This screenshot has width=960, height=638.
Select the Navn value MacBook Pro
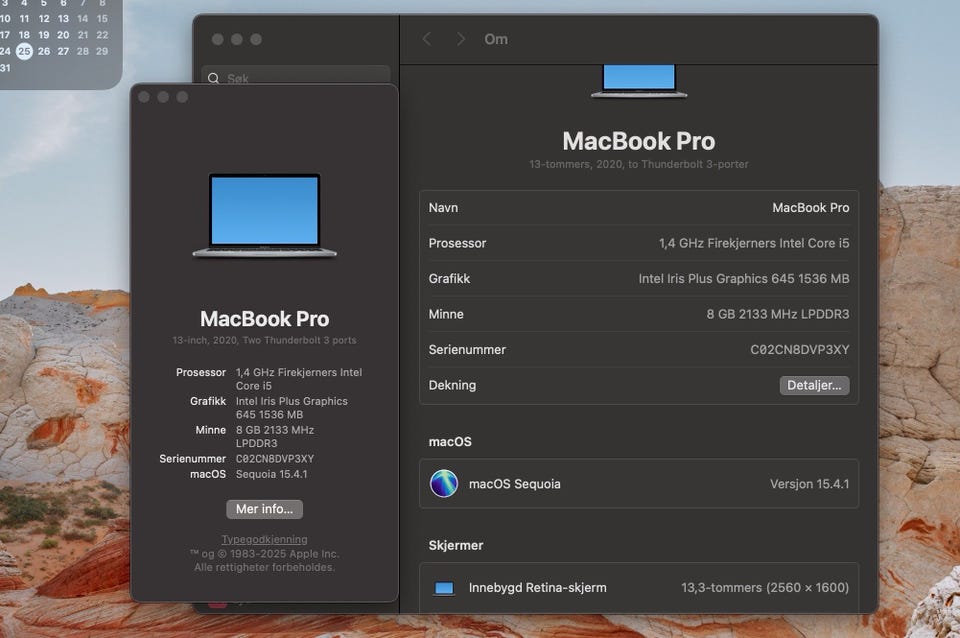811,208
